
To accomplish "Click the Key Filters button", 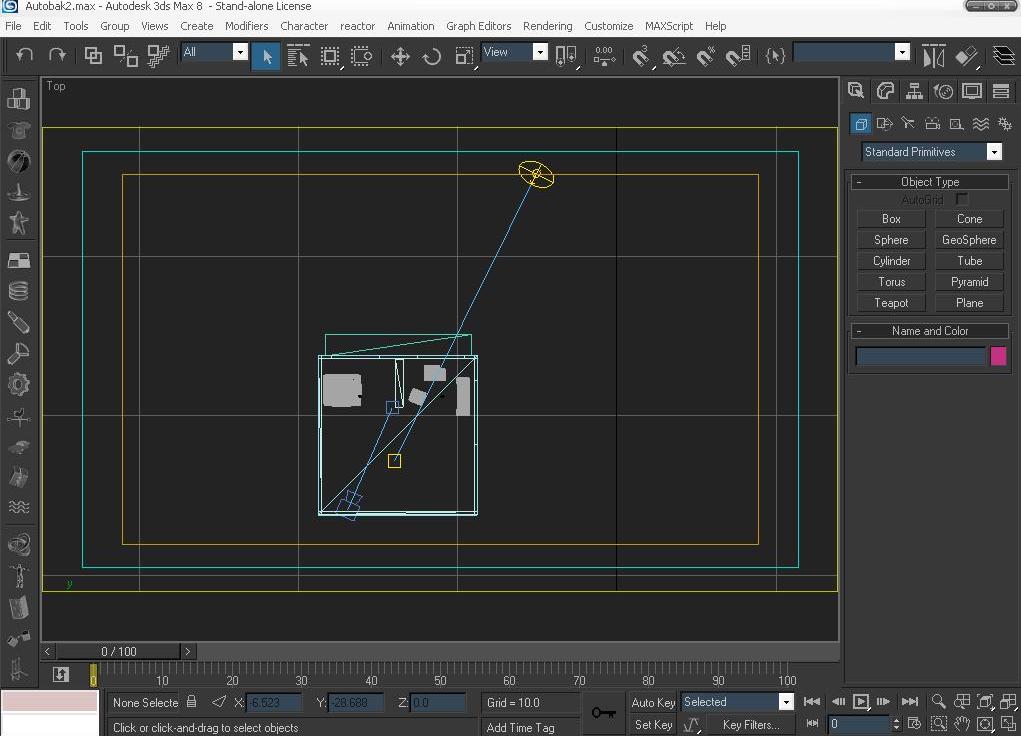I will [x=749, y=725].
